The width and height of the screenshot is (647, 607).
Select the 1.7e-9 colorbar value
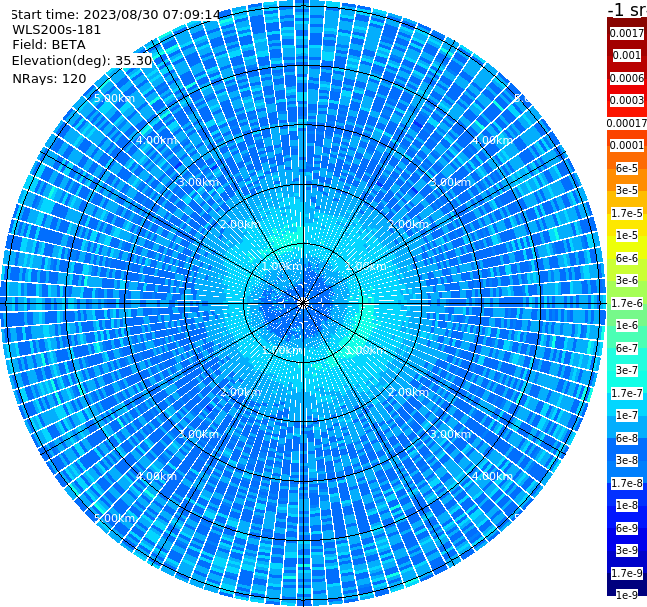click(627, 573)
